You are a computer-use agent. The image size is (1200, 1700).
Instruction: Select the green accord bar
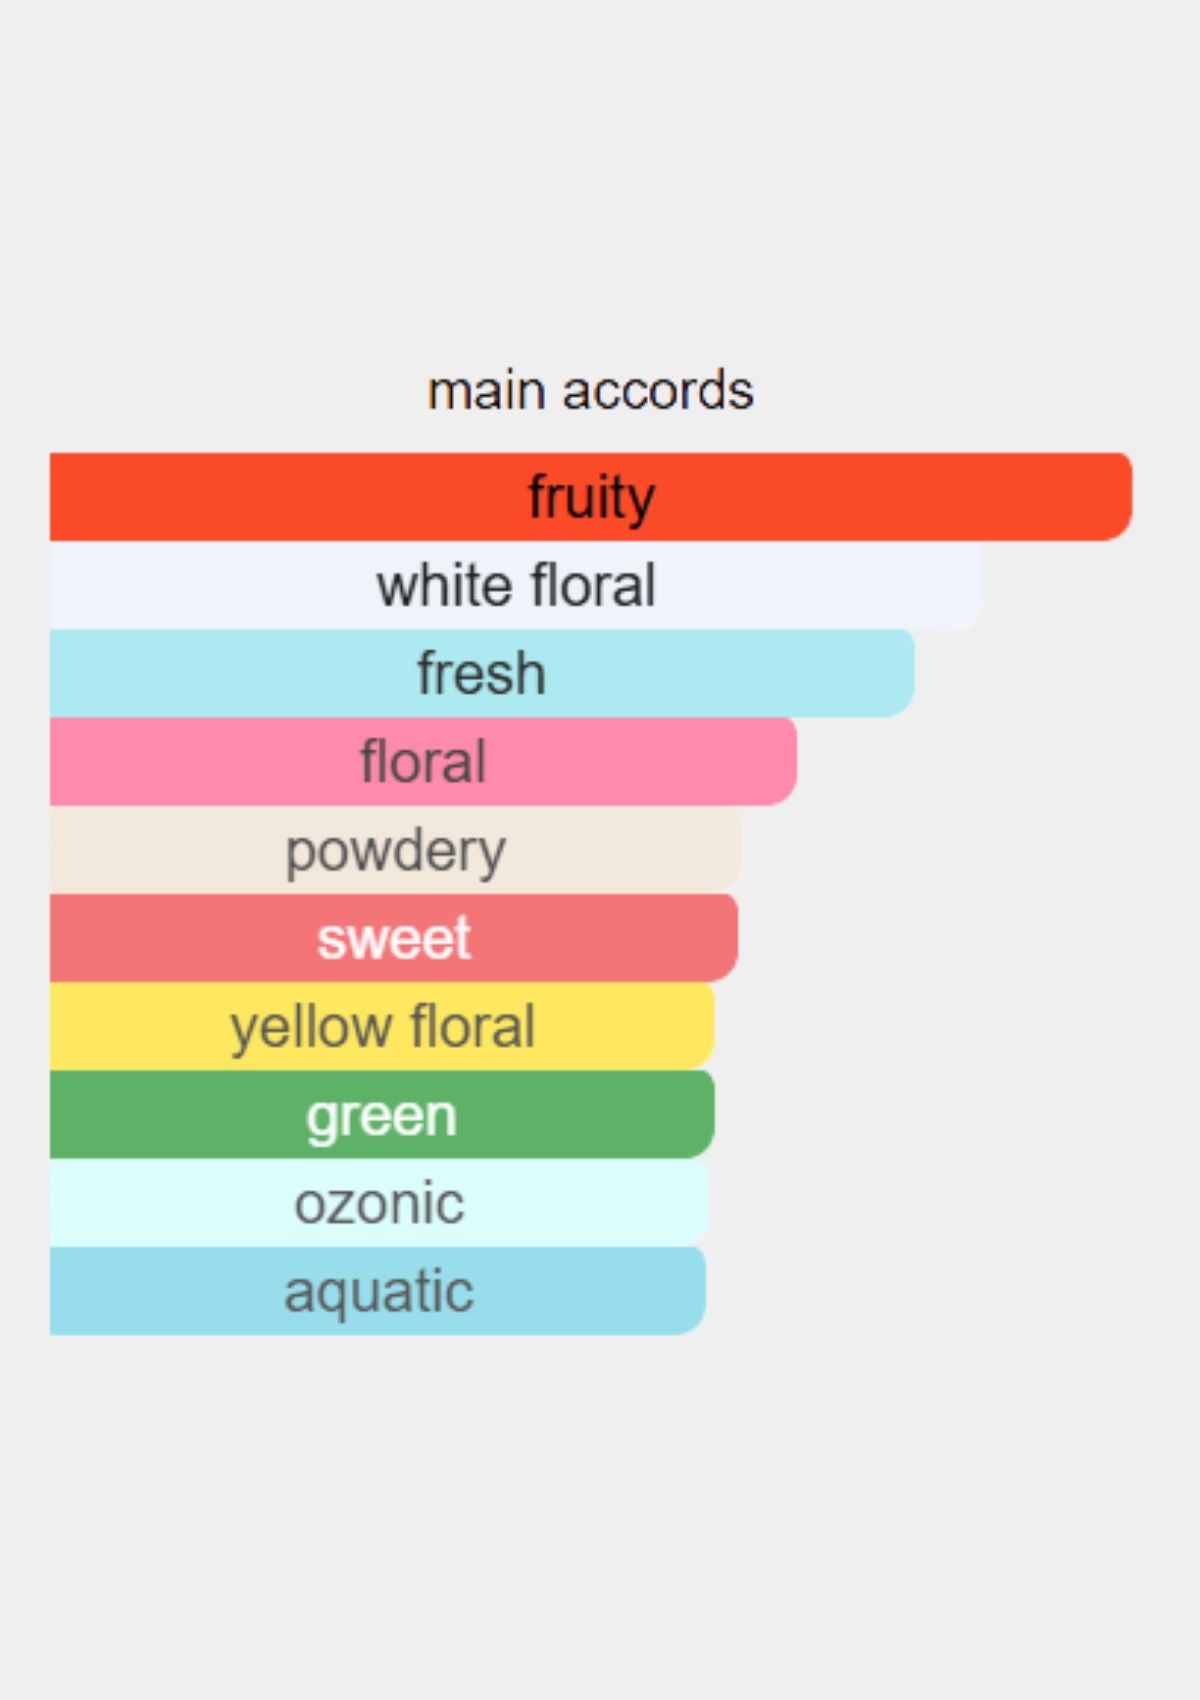[382, 1114]
